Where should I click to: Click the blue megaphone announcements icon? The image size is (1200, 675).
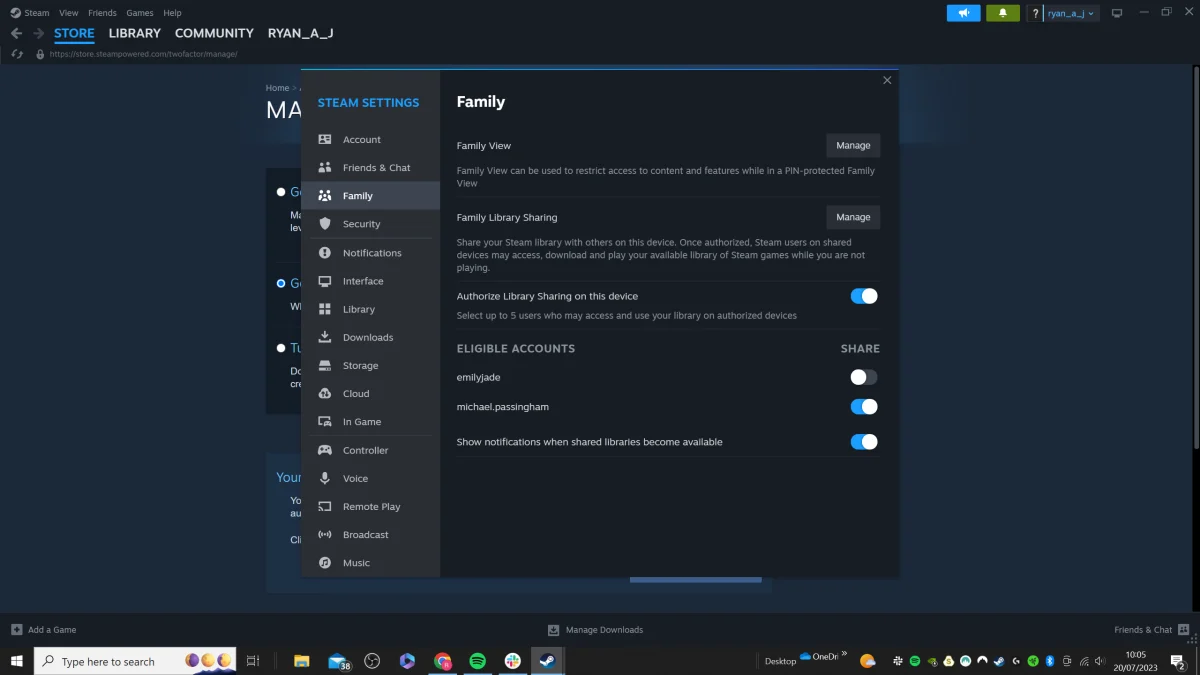pyautogui.click(x=963, y=13)
